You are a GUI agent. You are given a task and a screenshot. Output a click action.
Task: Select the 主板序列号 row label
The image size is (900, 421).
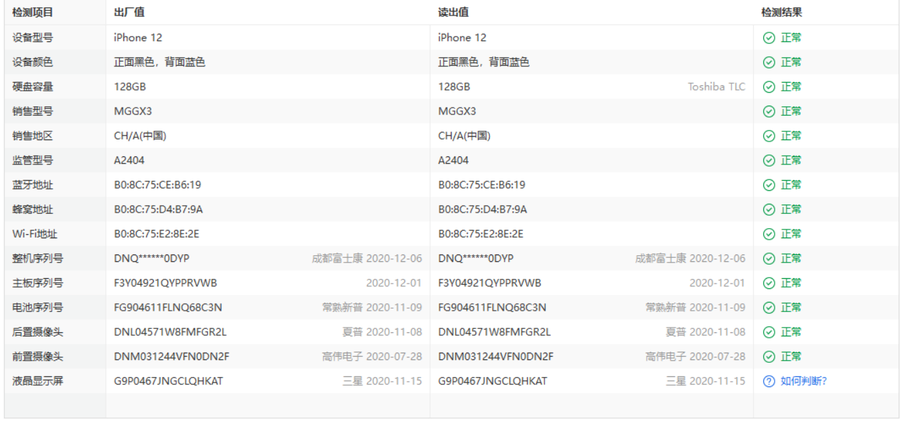tap(38, 283)
